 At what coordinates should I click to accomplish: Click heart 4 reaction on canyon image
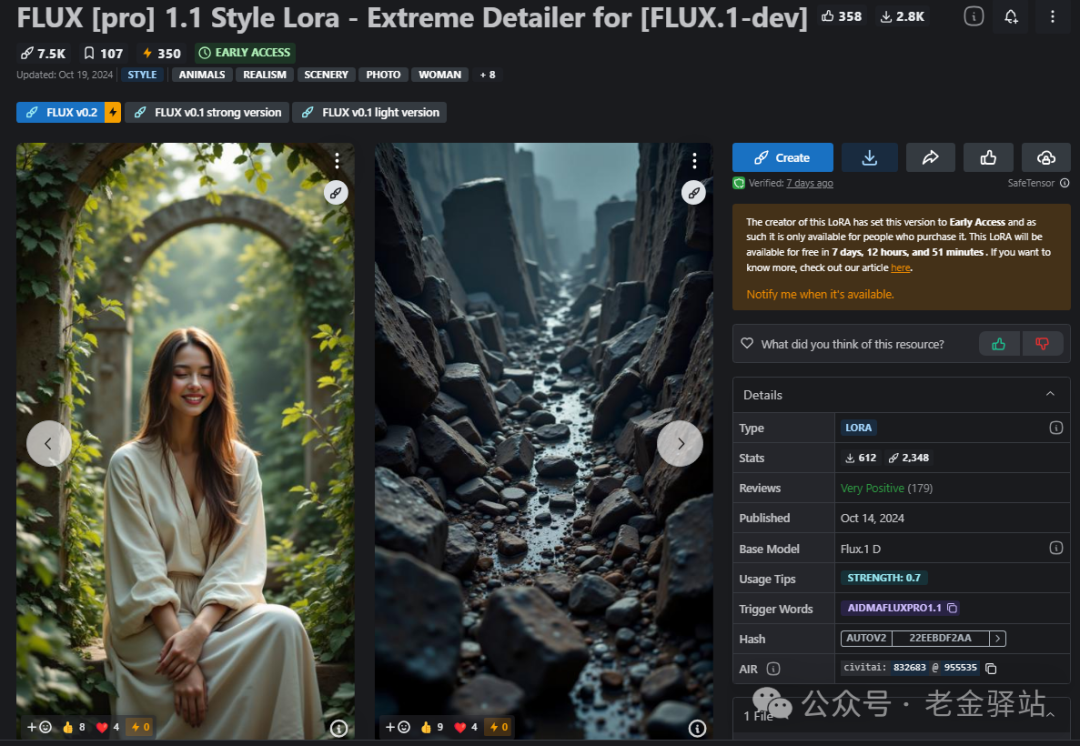[x=466, y=727]
